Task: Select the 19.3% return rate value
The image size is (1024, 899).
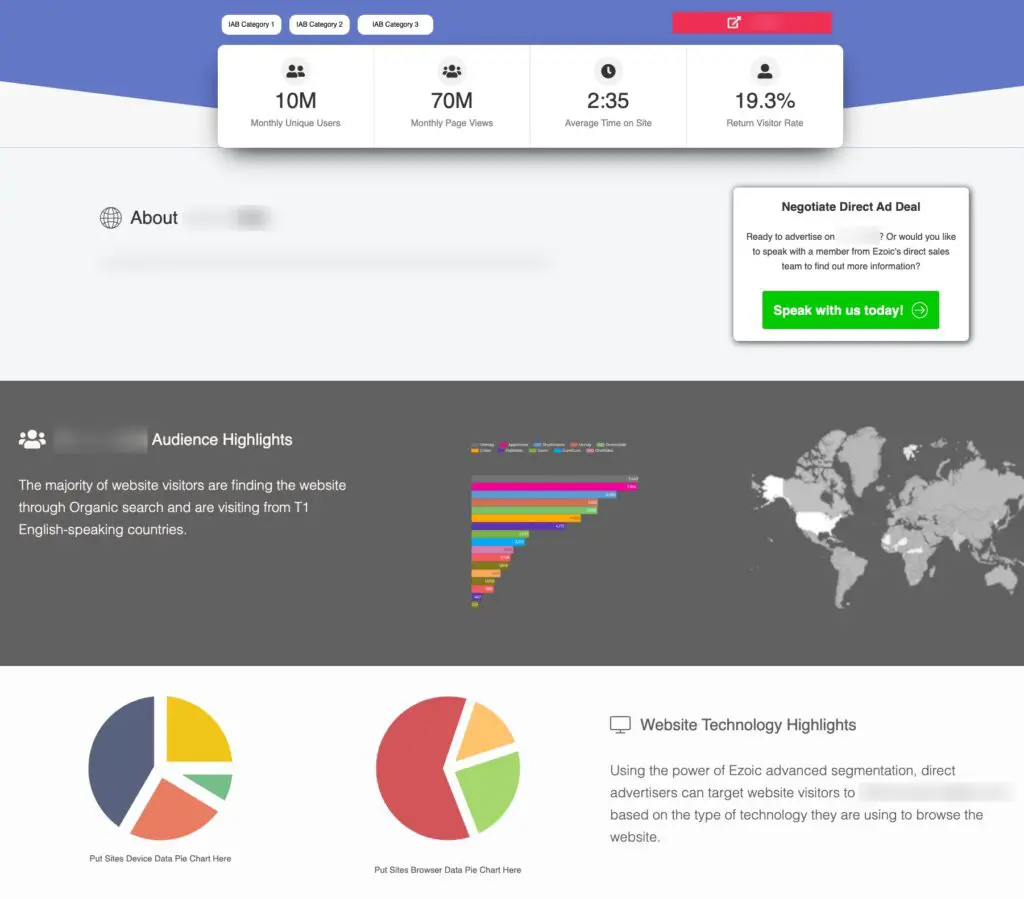Action: [765, 101]
